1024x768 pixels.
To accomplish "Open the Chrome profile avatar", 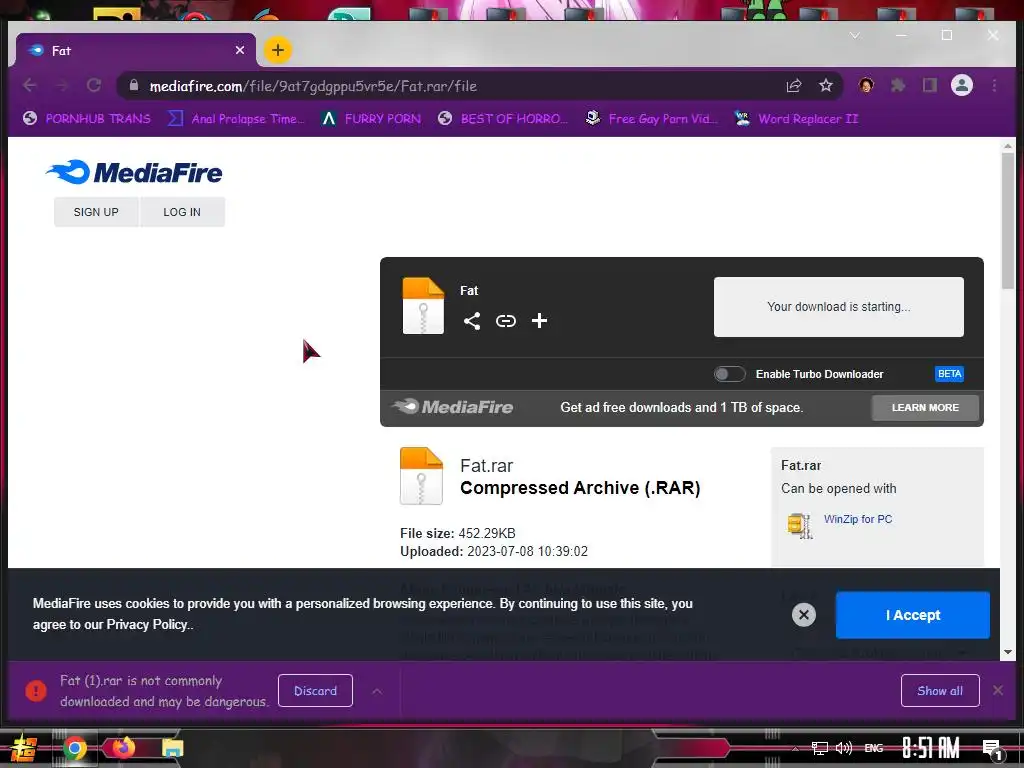I will pos(962,86).
